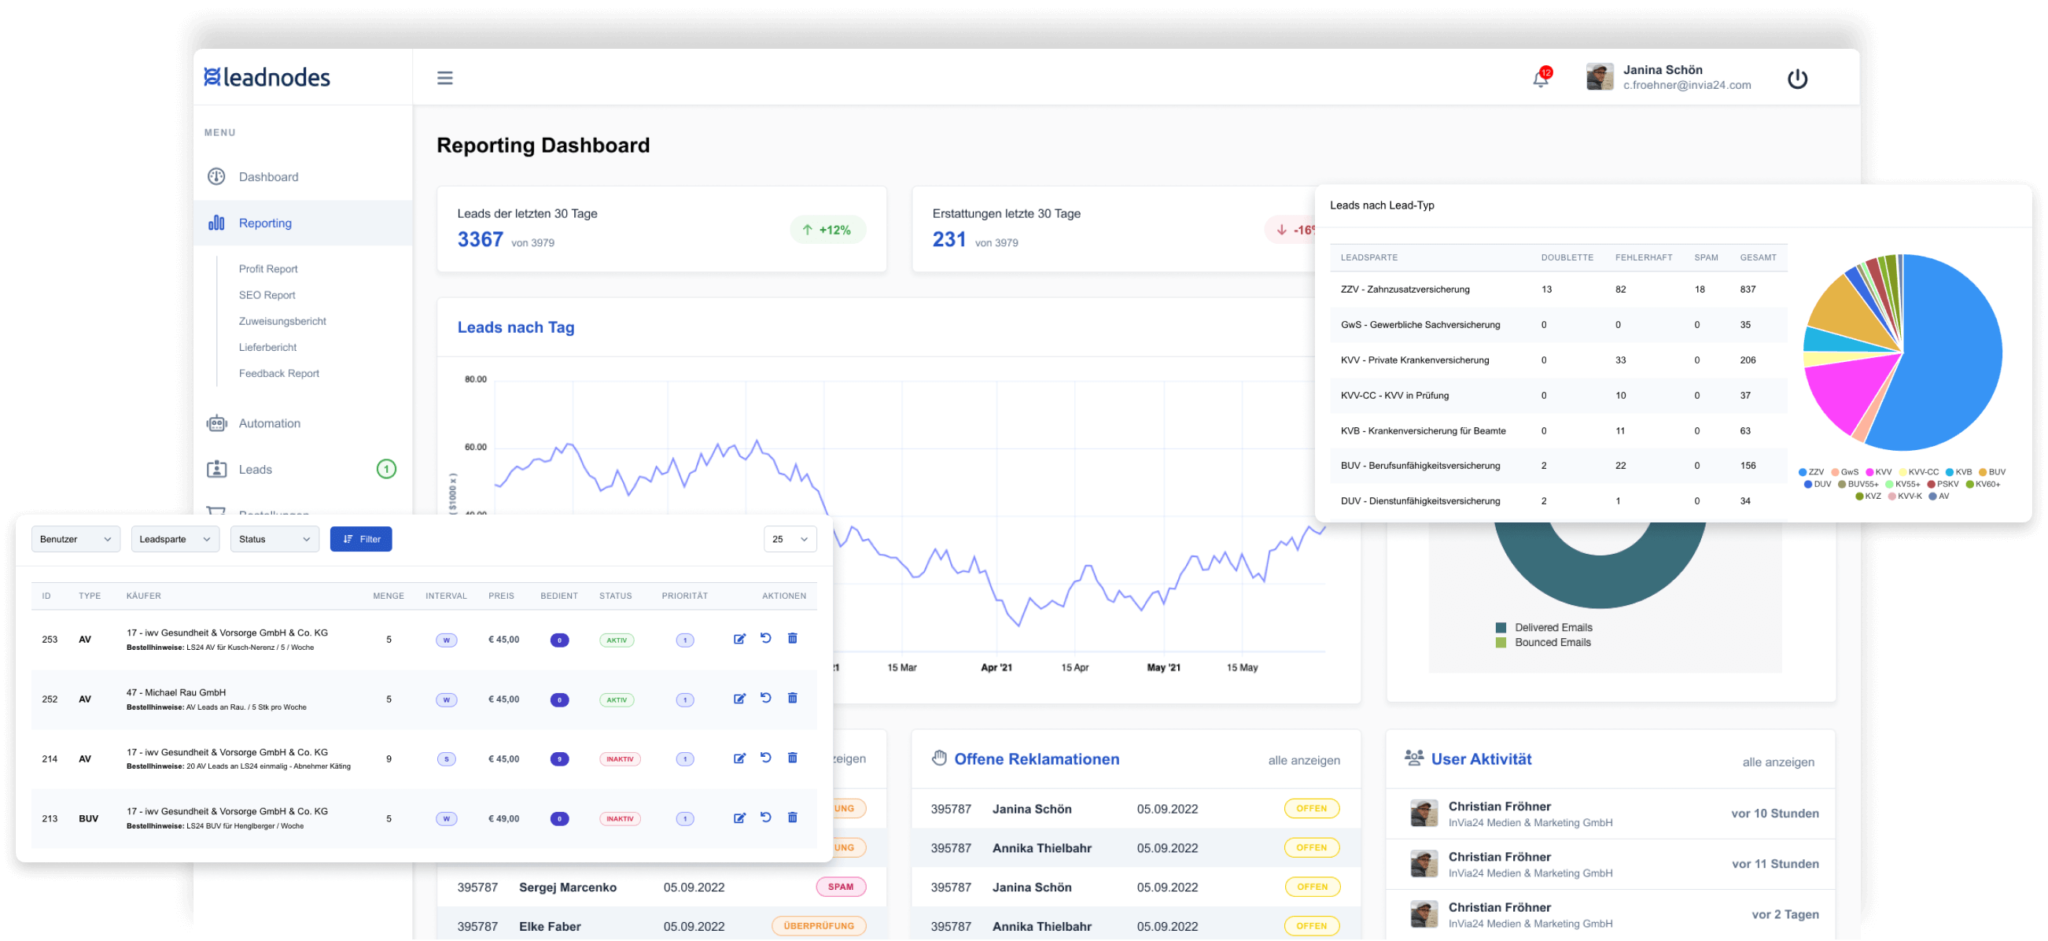The height and width of the screenshot is (941, 2048).
Task: Open the SEO Report menu entry
Action: 266,295
